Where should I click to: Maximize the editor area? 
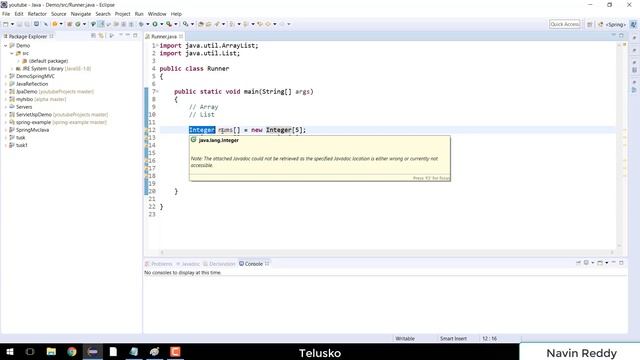621,36
